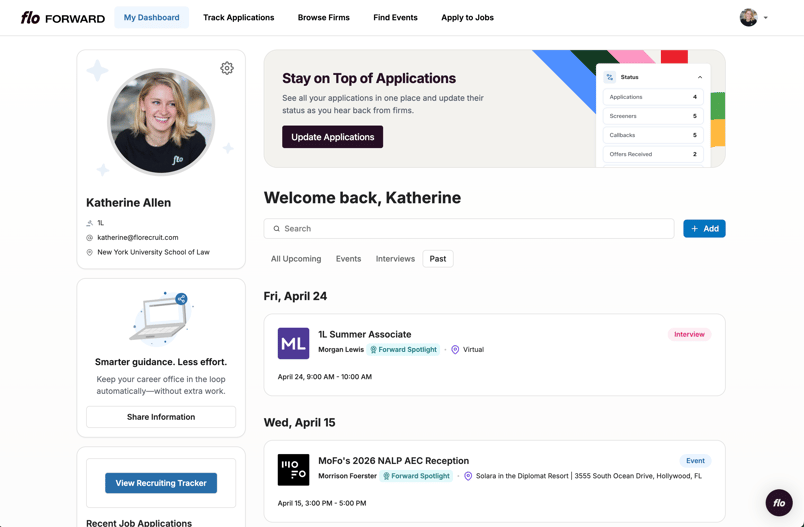Open Track Applications page
The height and width of the screenshot is (527, 804).
pos(238,17)
